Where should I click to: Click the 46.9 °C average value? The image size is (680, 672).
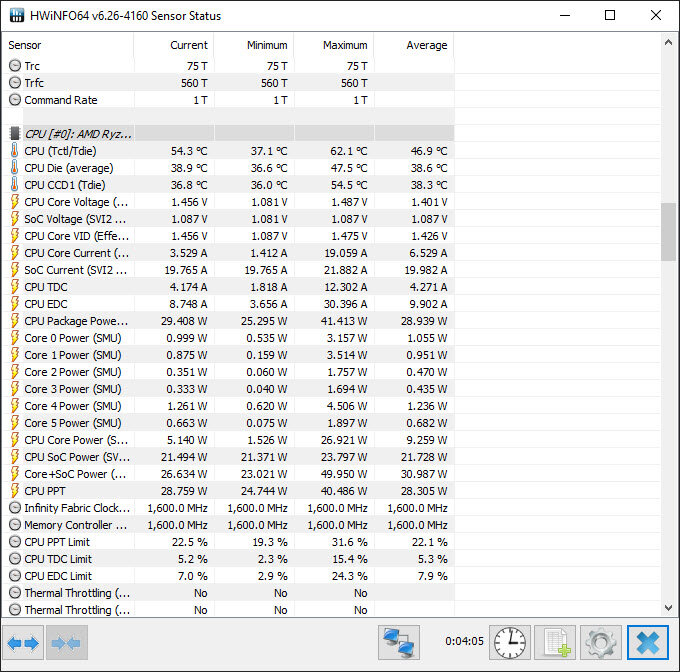point(429,151)
